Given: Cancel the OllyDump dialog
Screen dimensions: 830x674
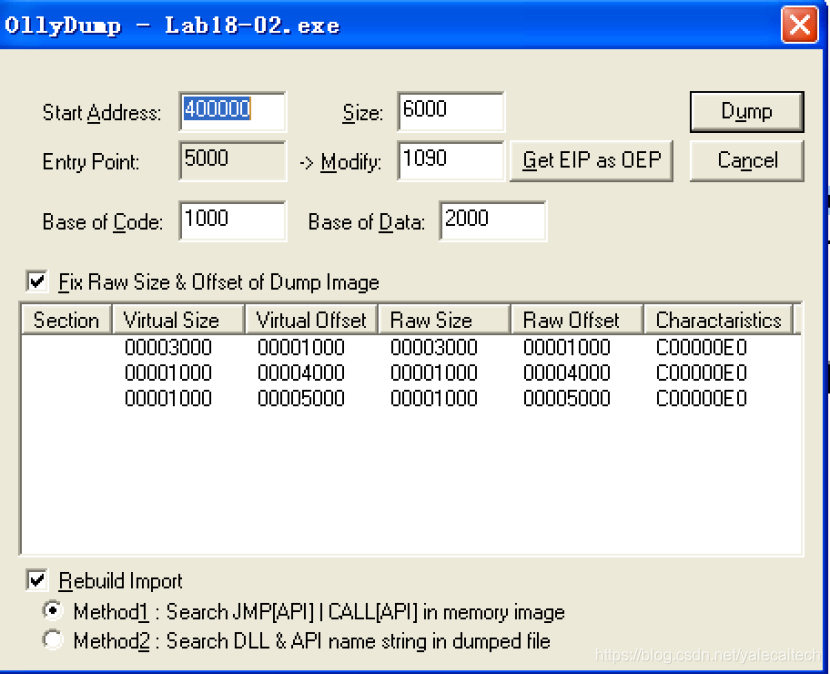Looking at the screenshot, I should (746, 160).
